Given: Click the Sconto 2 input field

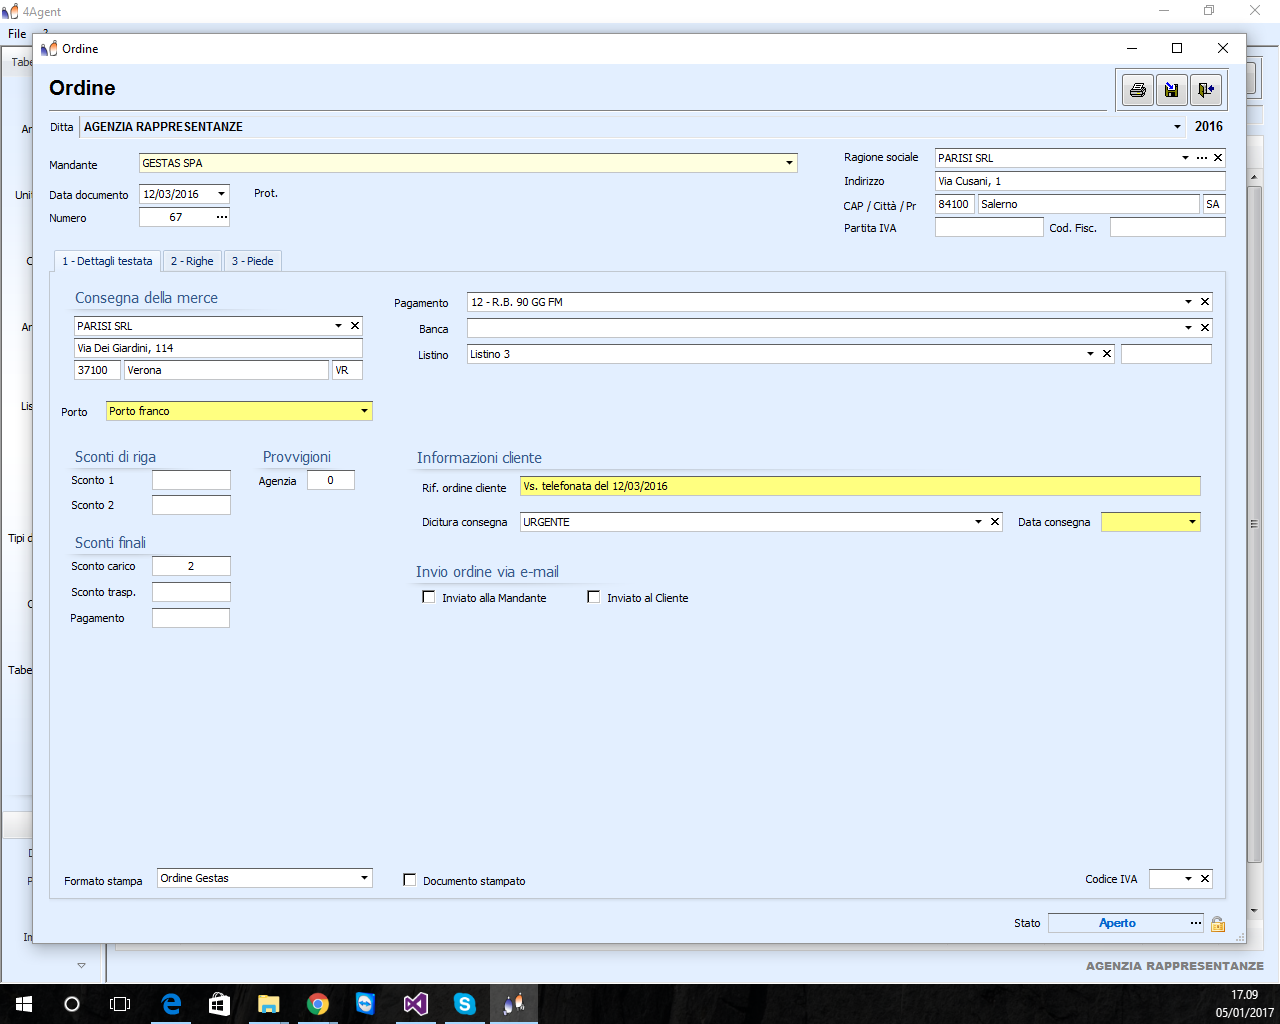Looking at the screenshot, I should 191,505.
